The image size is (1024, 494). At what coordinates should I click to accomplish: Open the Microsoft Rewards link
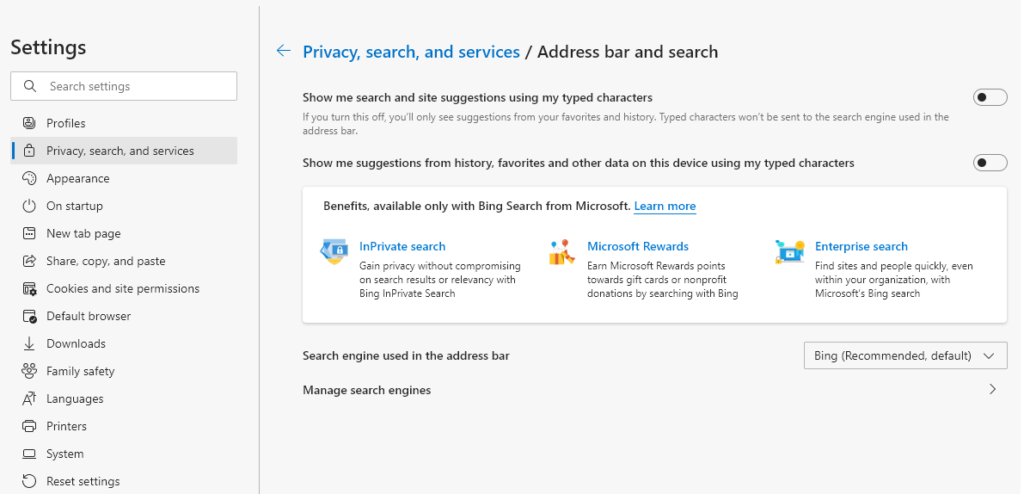[638, 246]
